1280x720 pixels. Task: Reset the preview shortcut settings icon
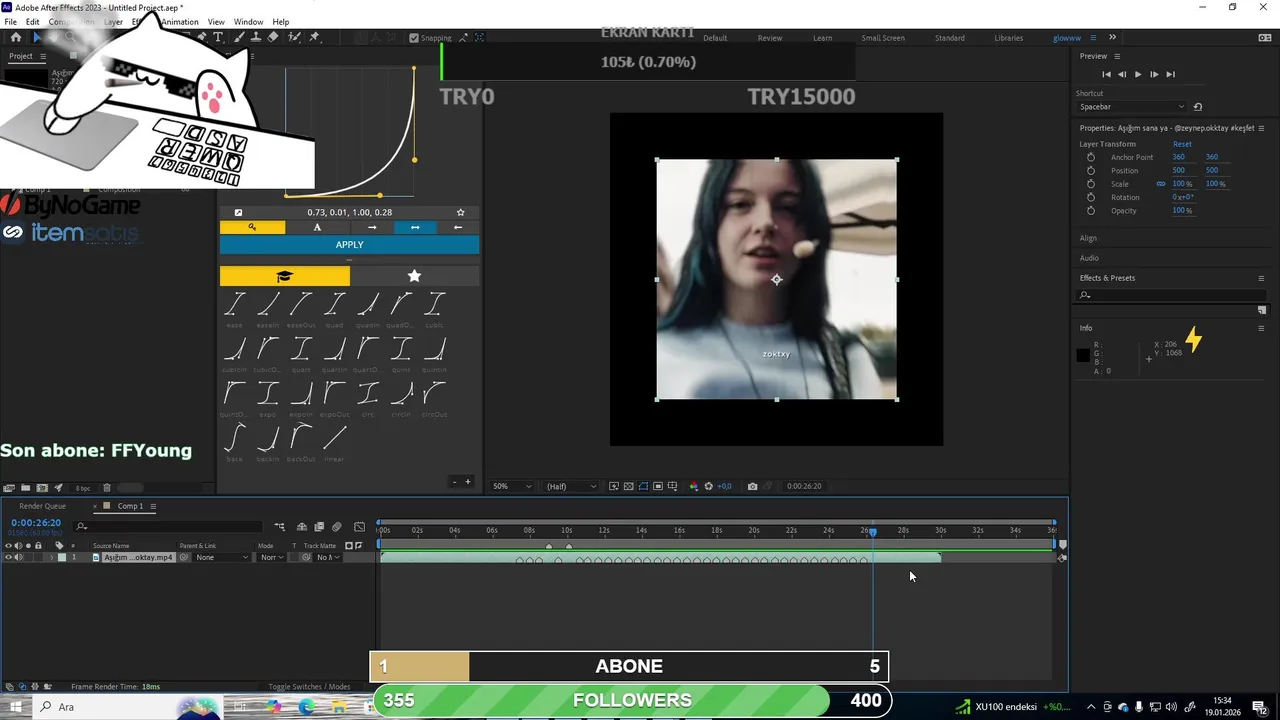(x=1198, y=106)
